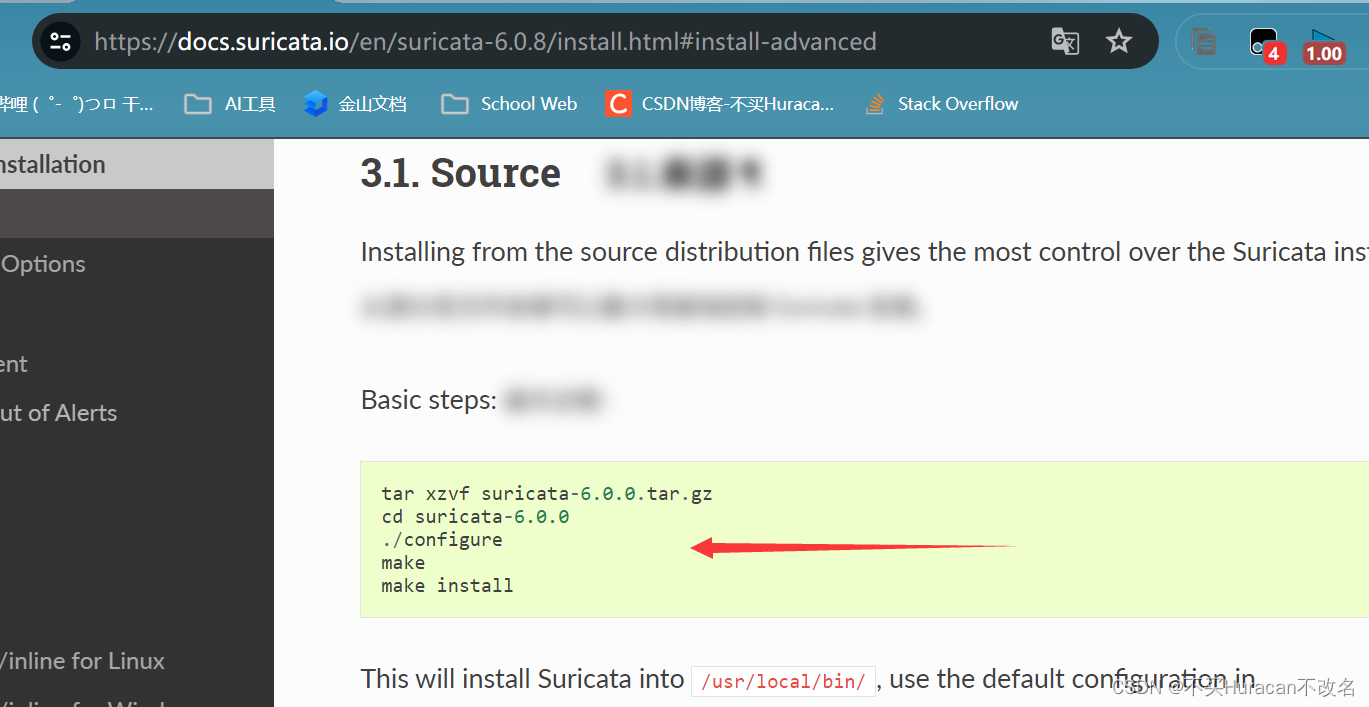
Task: Click the blue 金山文档 bookmark icon
Action: tap(315, 103)
